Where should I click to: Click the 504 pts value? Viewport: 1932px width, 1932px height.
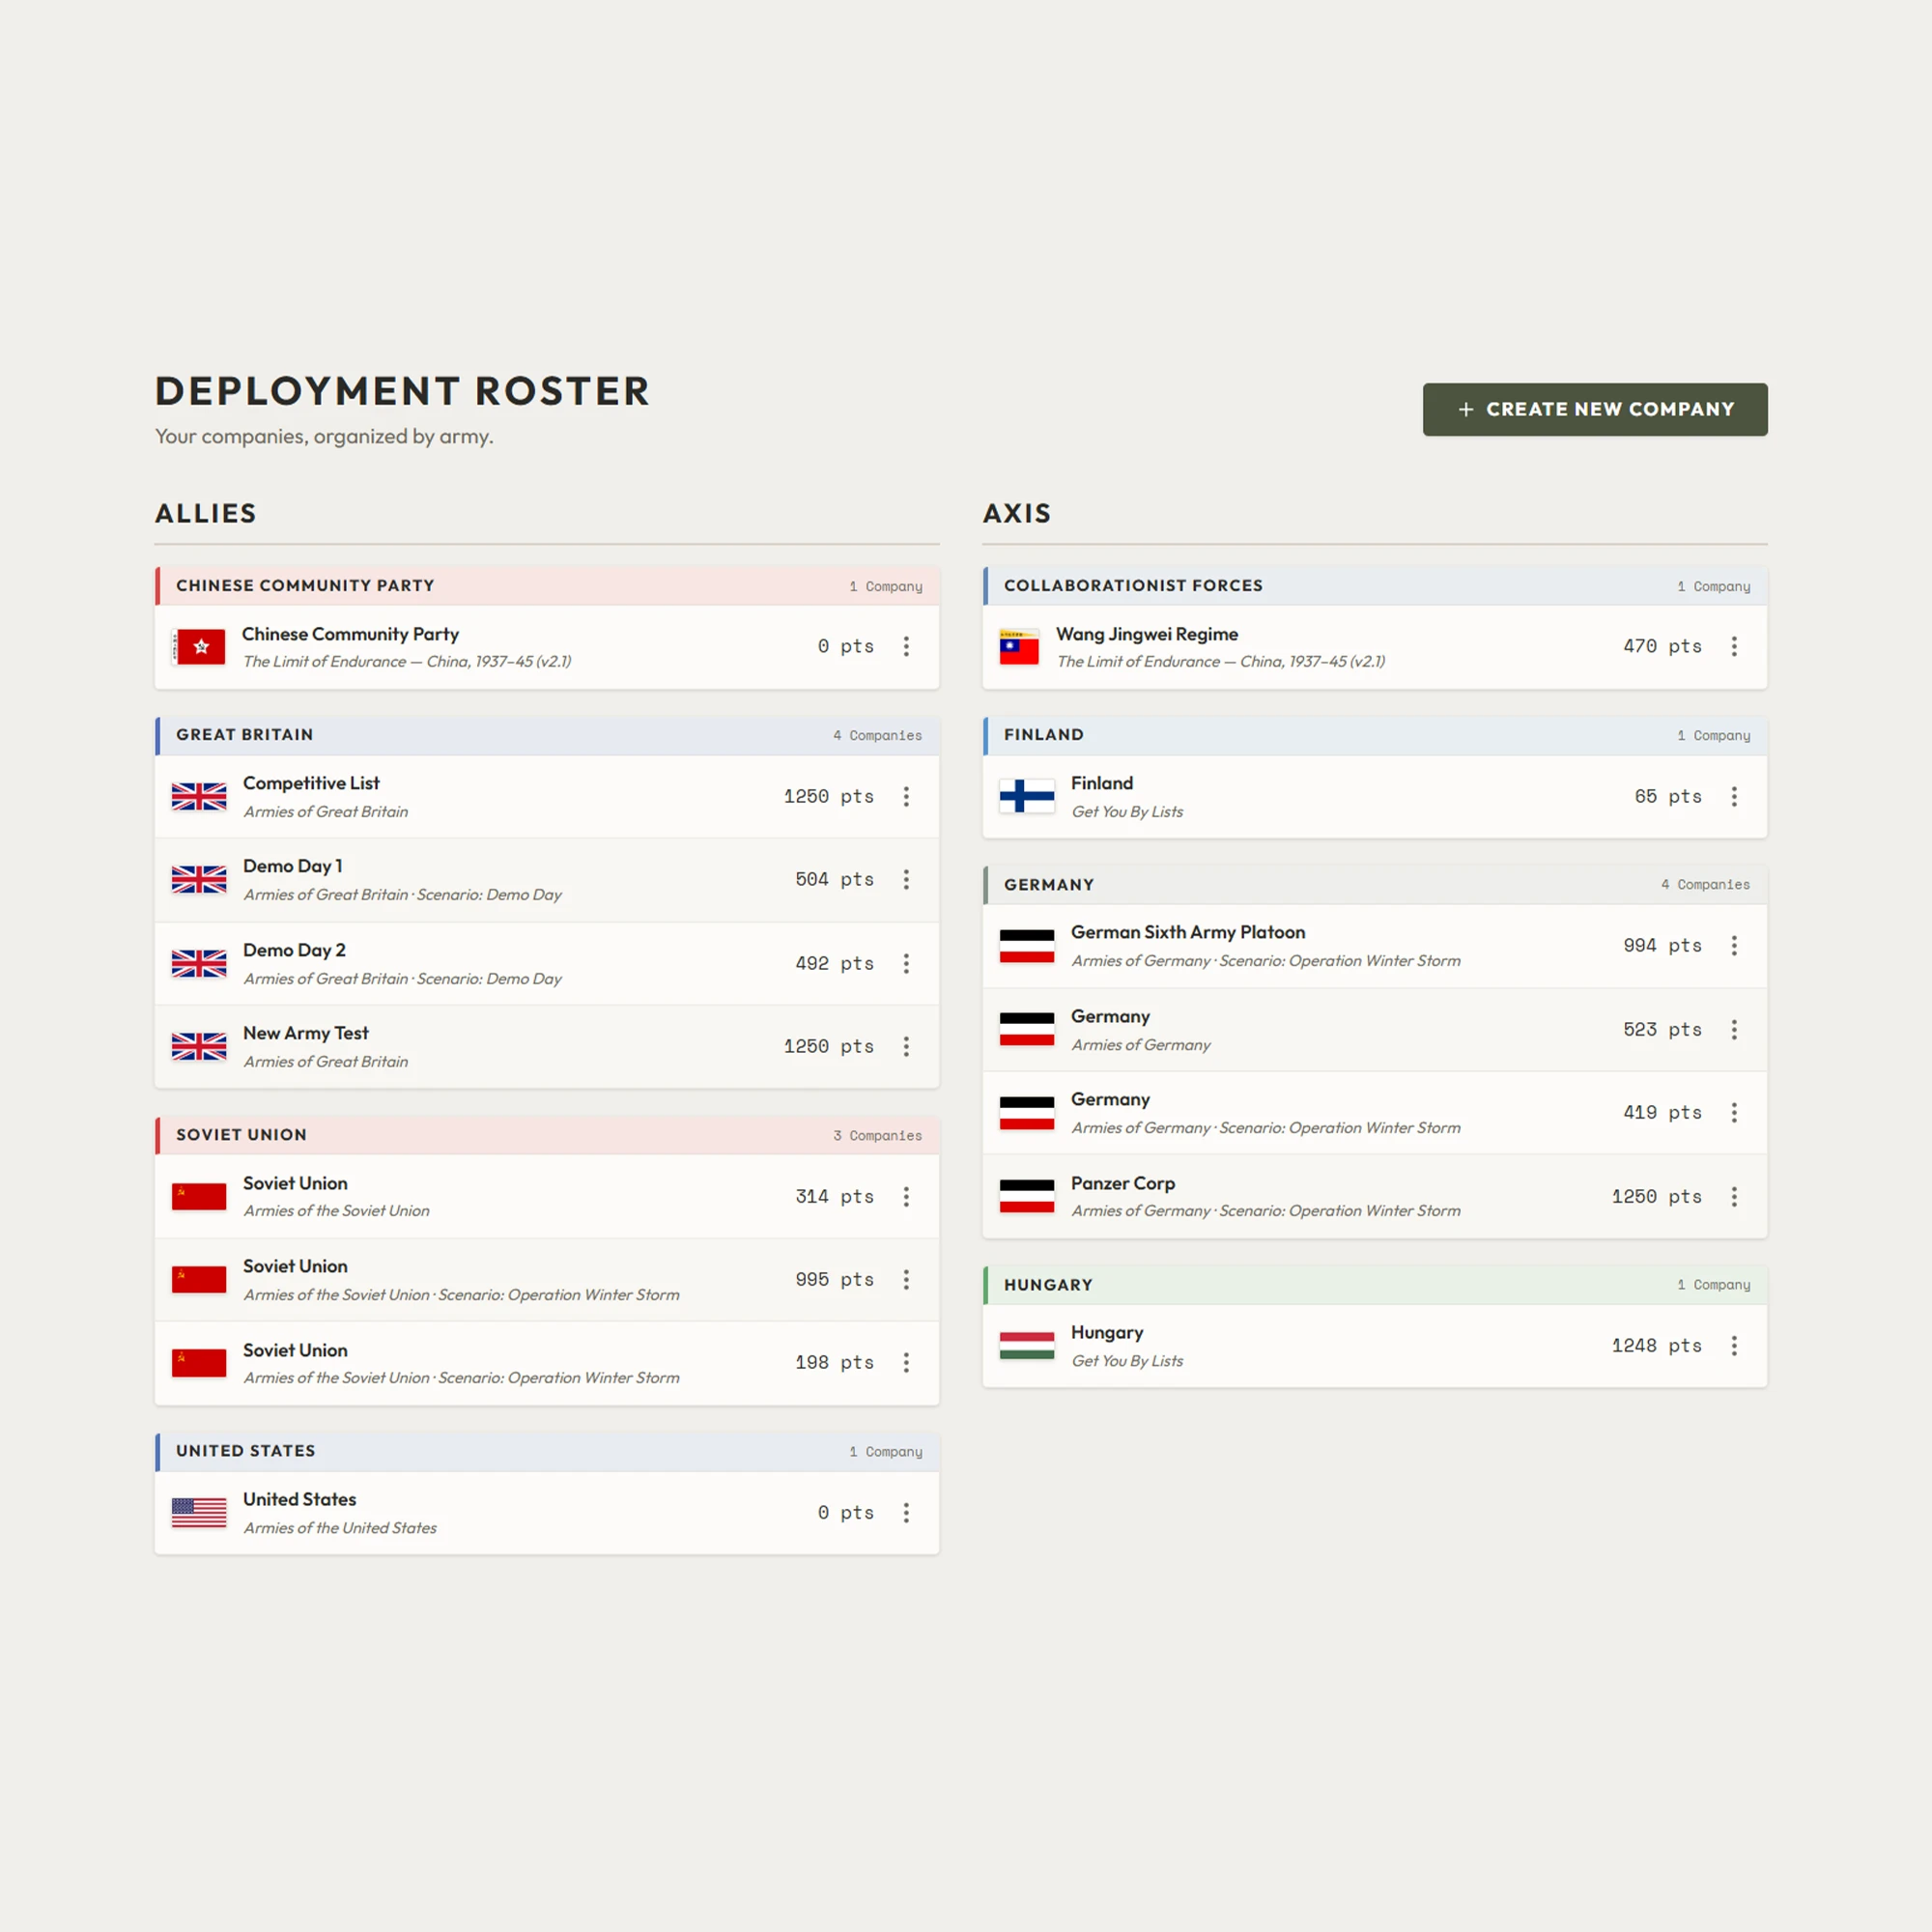tap(834, 880)
